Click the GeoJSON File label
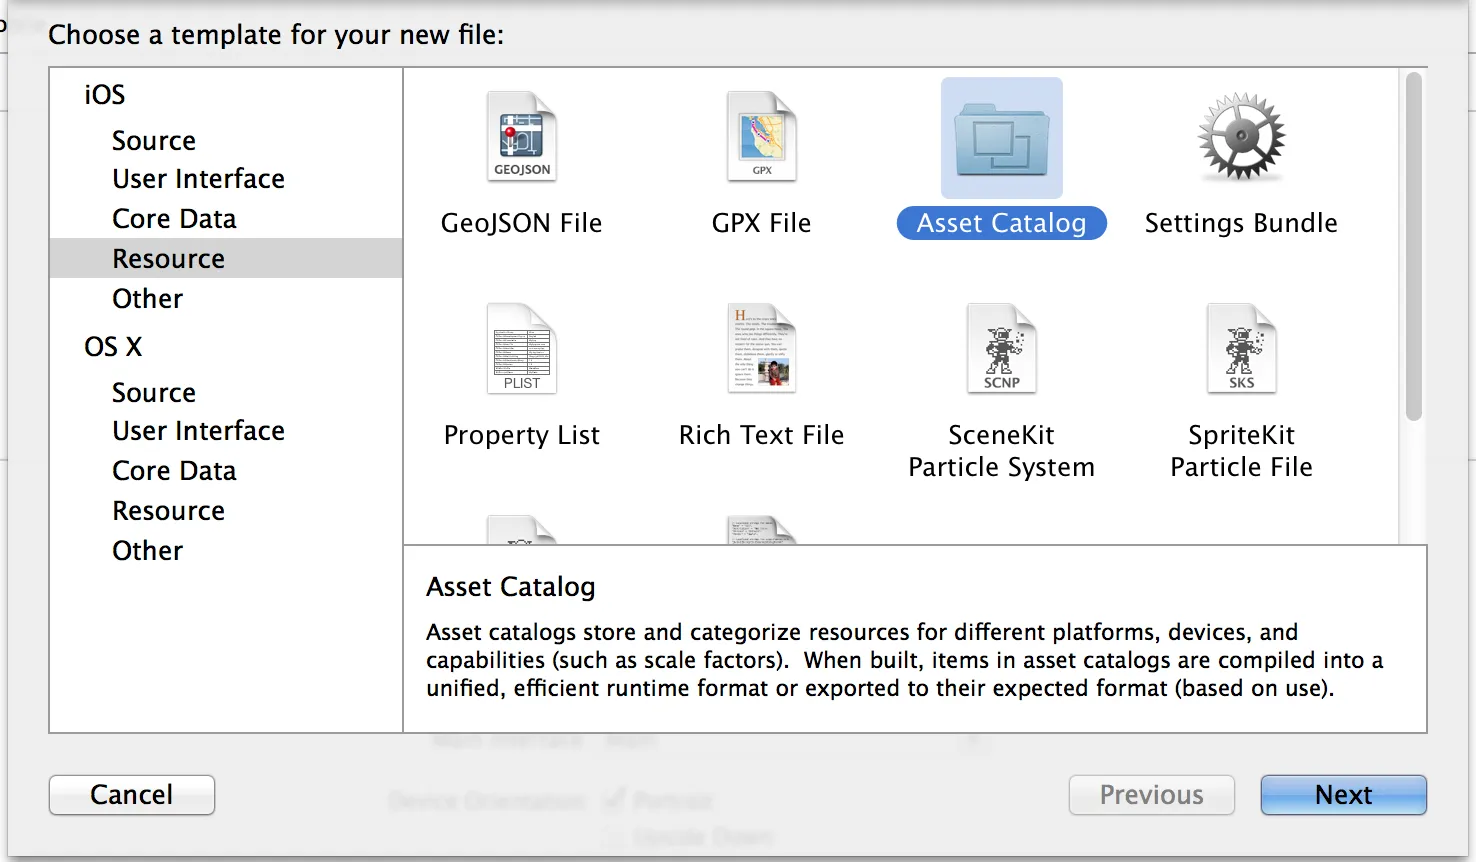 tap(522, 223)
